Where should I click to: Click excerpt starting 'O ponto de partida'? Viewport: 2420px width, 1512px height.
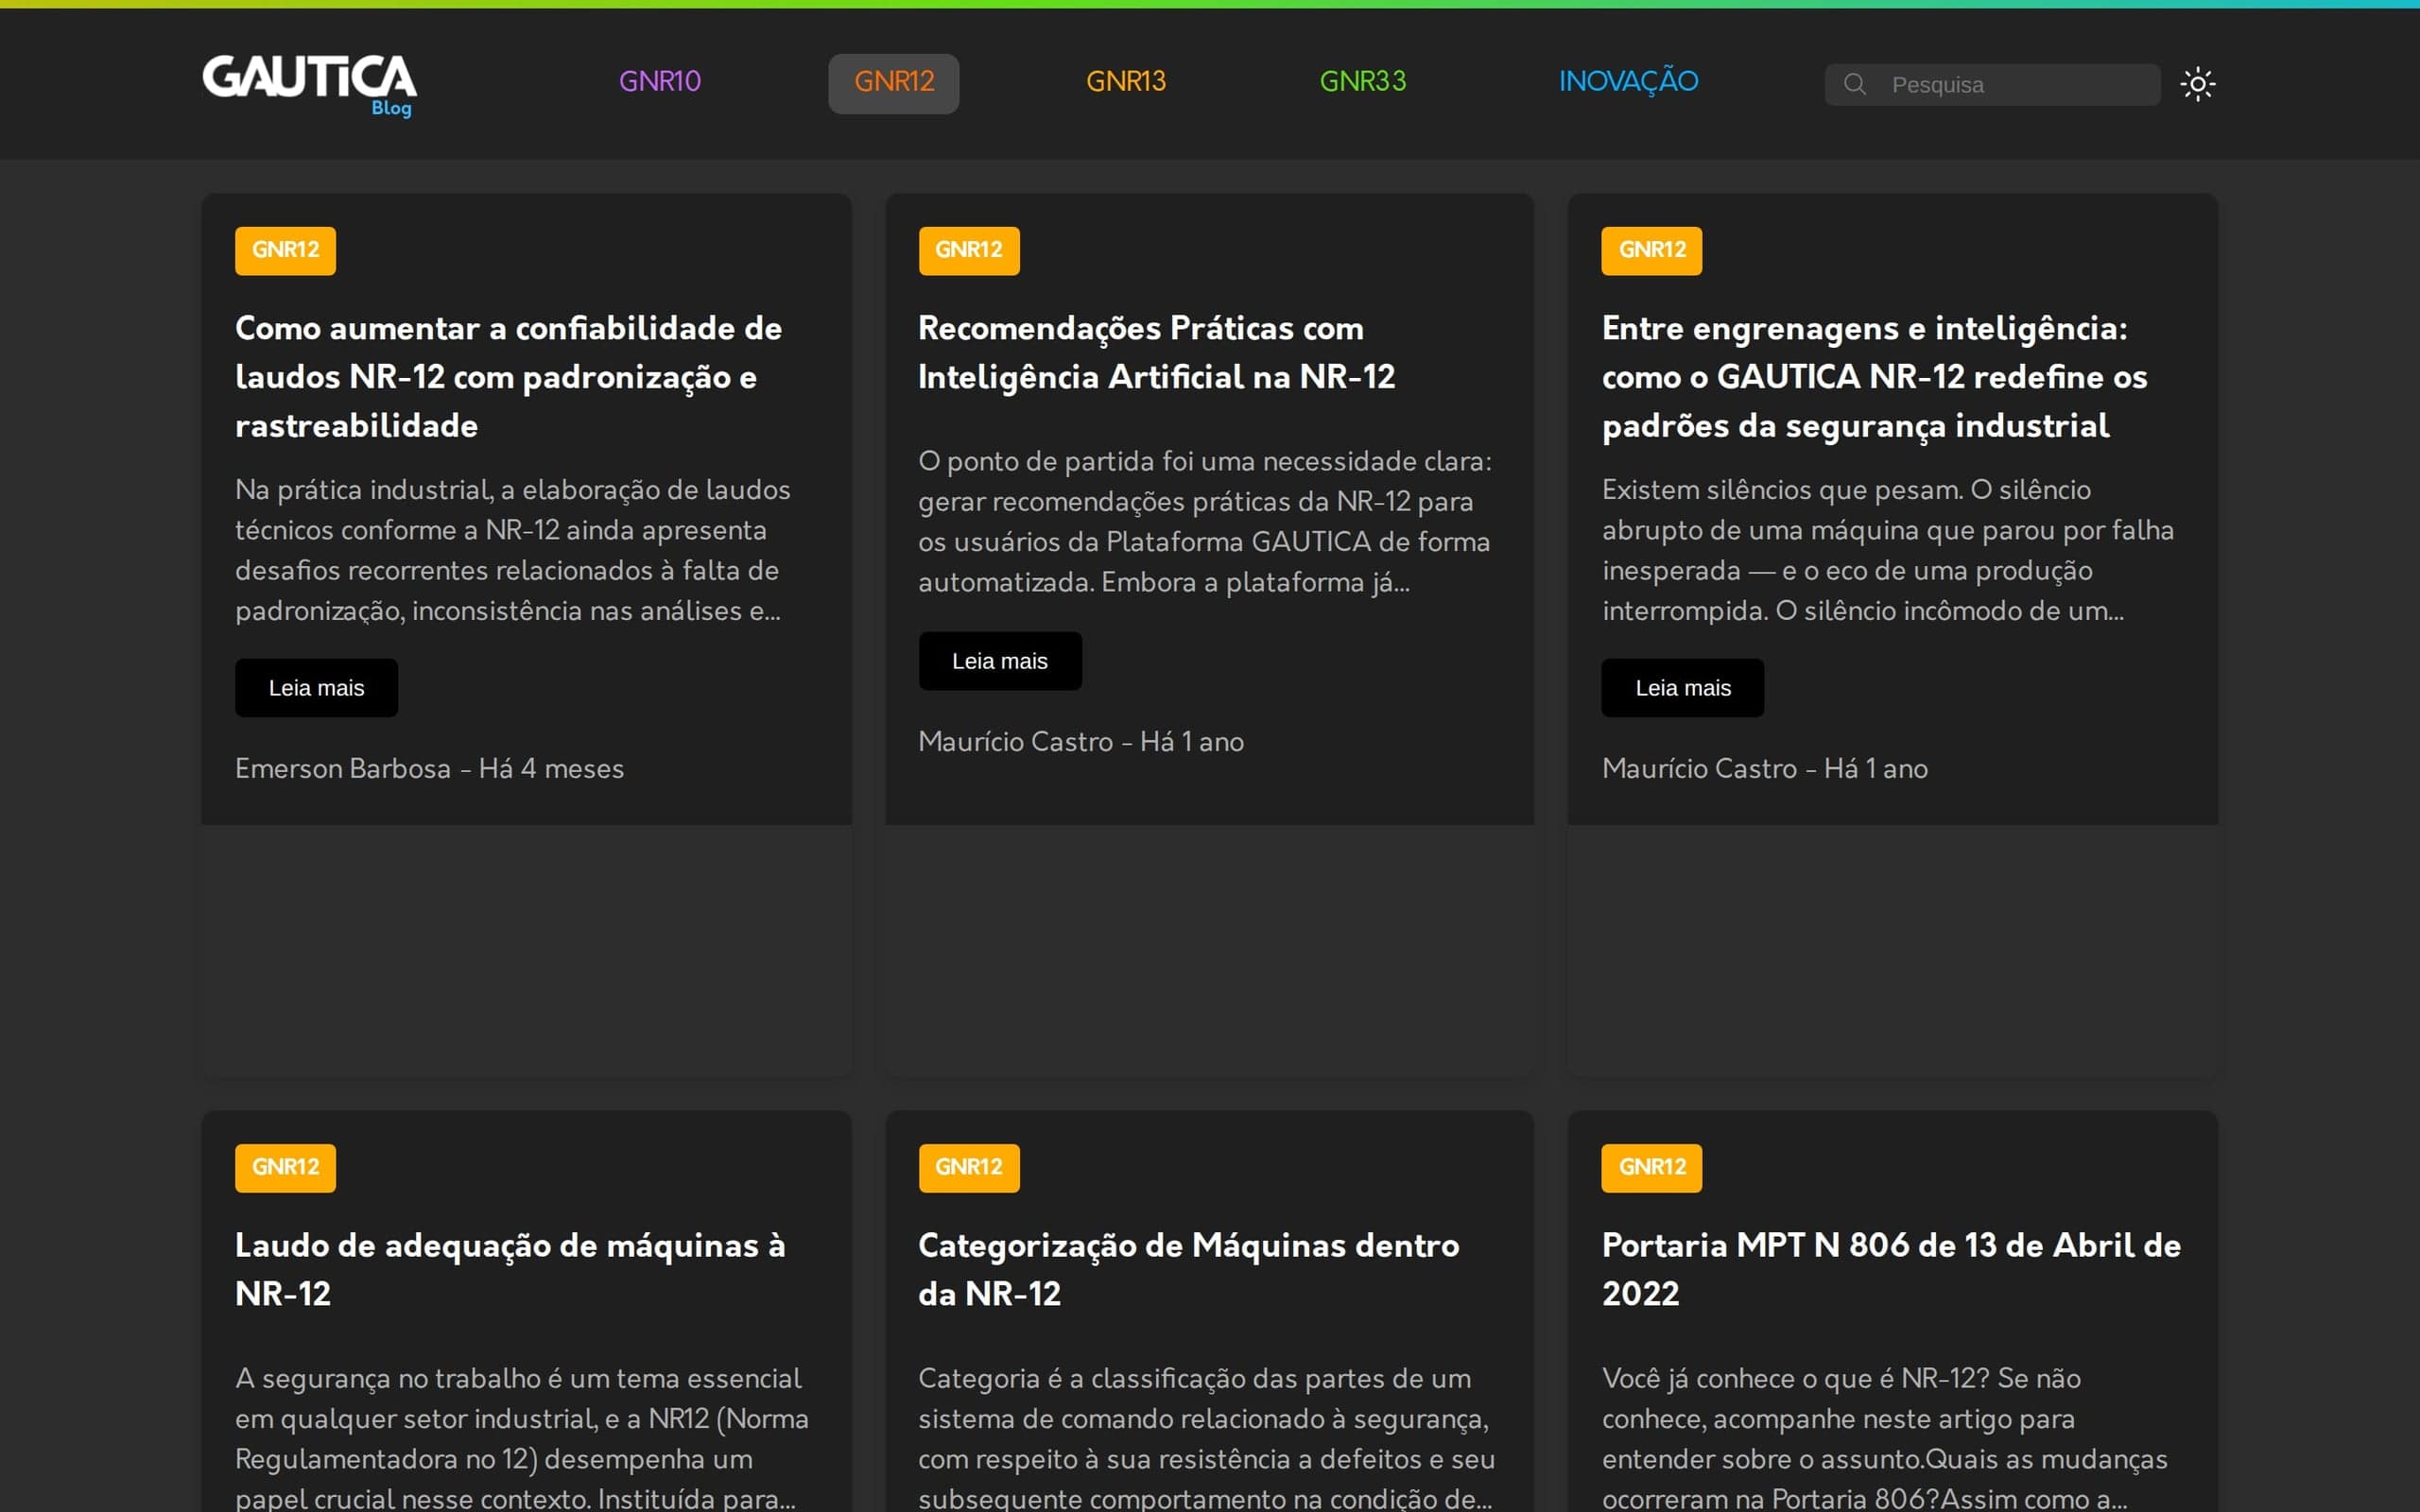click(x=1205, y=522)
